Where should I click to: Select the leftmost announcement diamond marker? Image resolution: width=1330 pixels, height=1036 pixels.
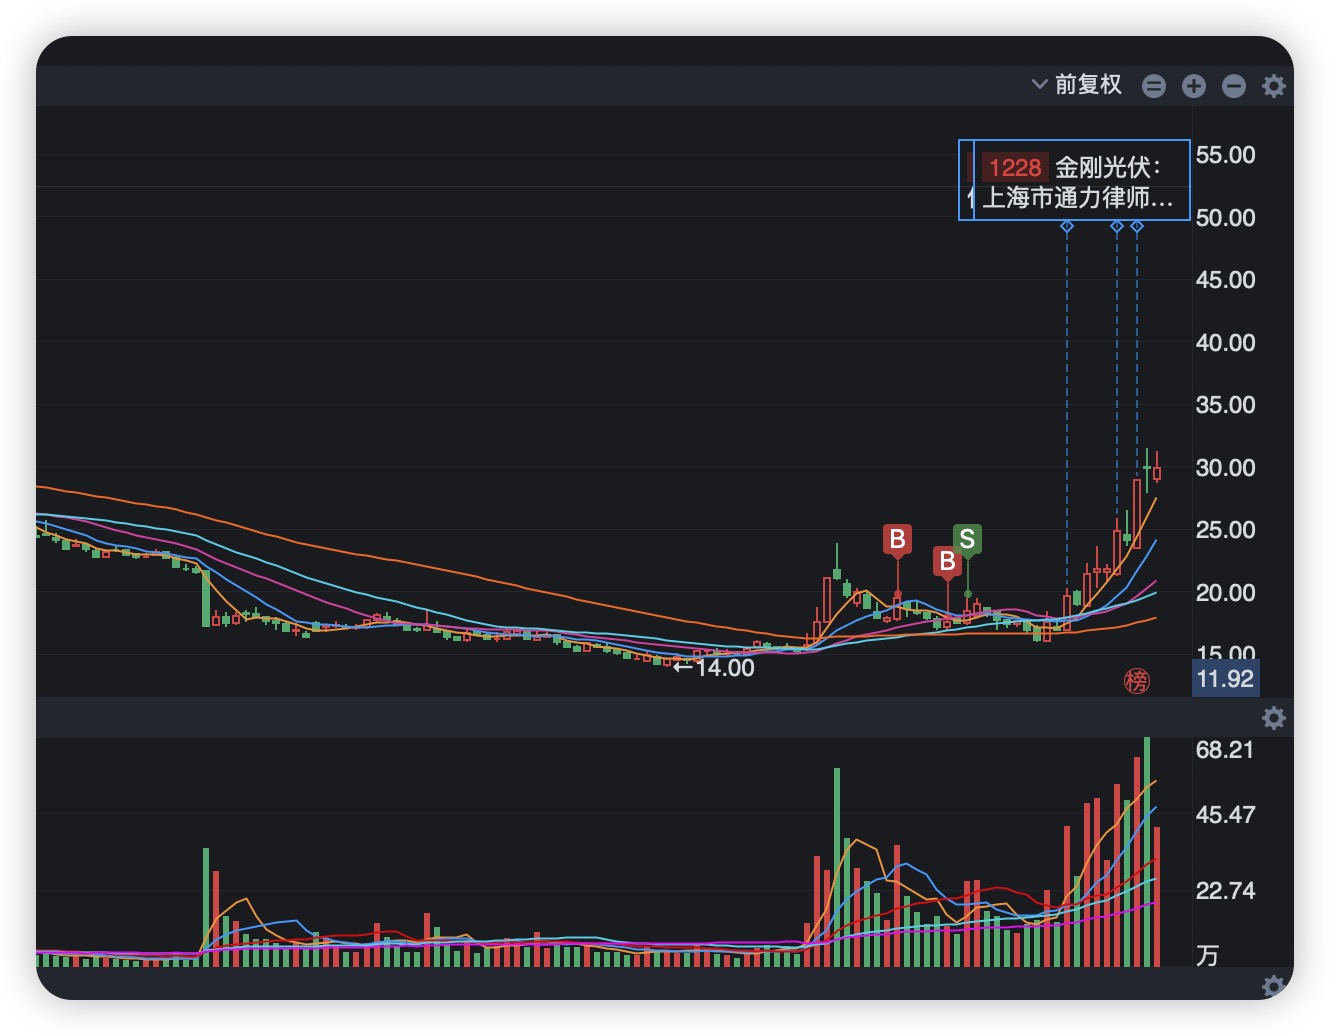coord(1067,227)
